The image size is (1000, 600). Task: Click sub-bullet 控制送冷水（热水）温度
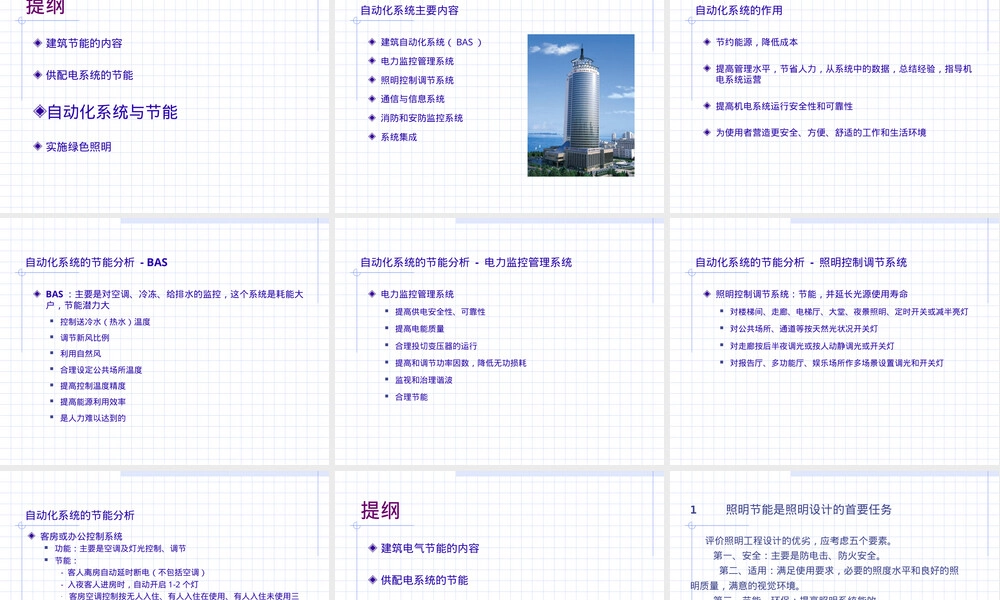105,322
